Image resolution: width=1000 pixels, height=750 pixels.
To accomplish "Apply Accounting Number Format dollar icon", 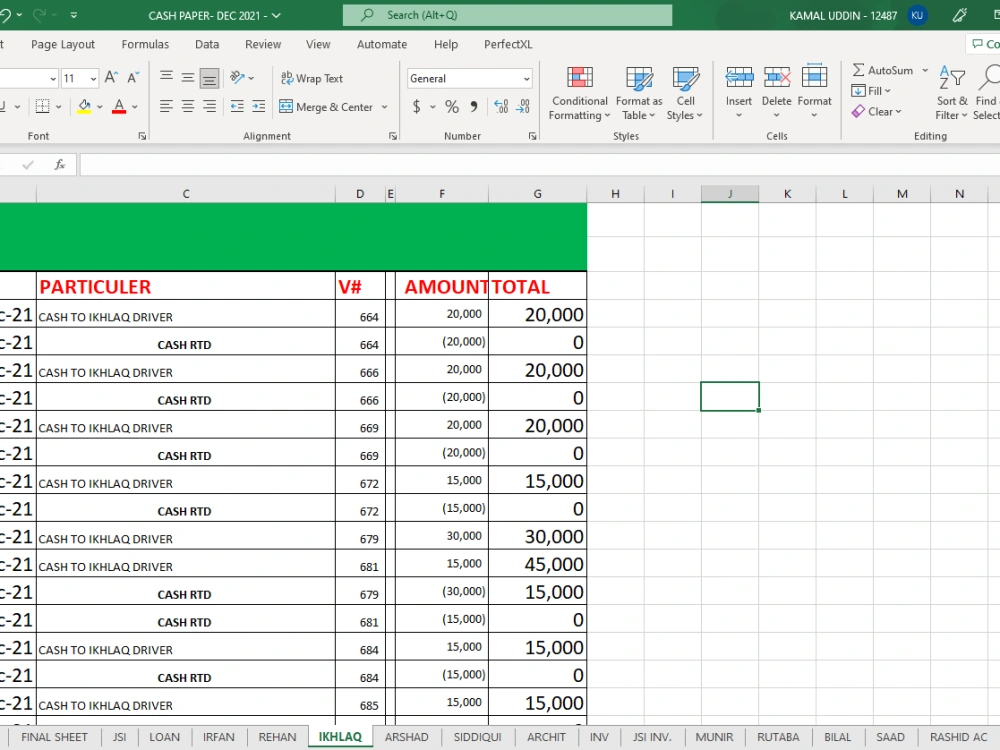I will click(x=416, y=107).
